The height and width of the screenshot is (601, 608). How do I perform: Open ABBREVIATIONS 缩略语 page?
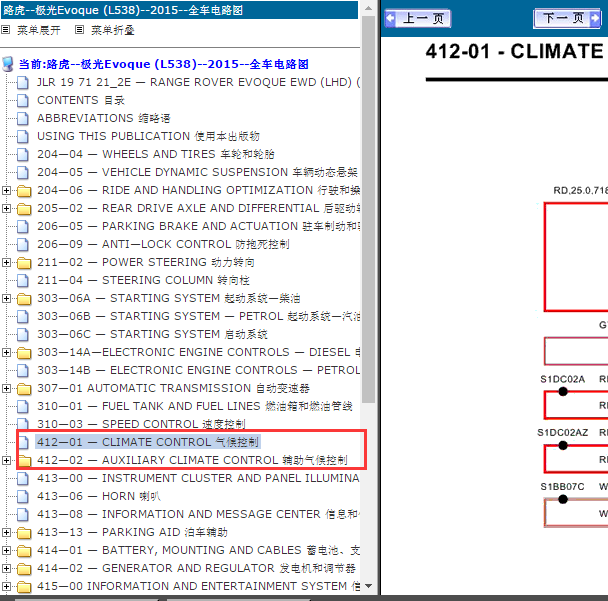(104, 118)
